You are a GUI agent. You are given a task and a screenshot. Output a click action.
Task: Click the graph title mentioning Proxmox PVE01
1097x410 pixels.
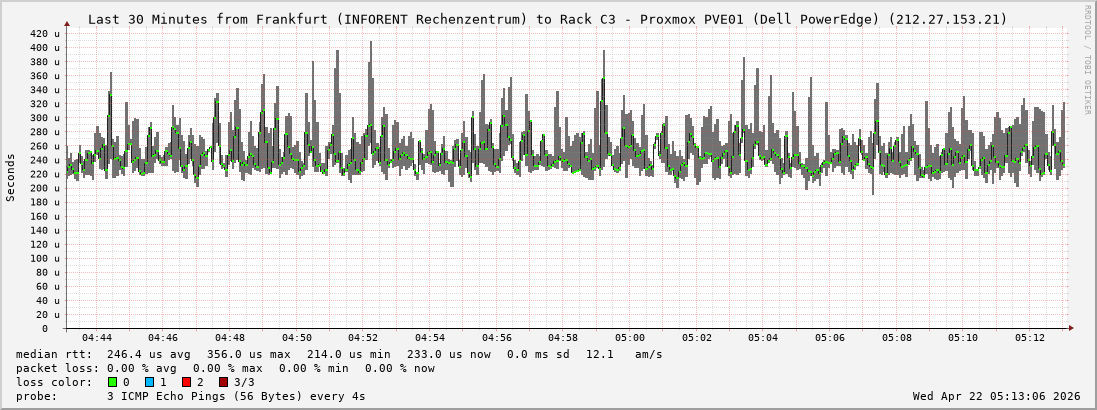547,19
